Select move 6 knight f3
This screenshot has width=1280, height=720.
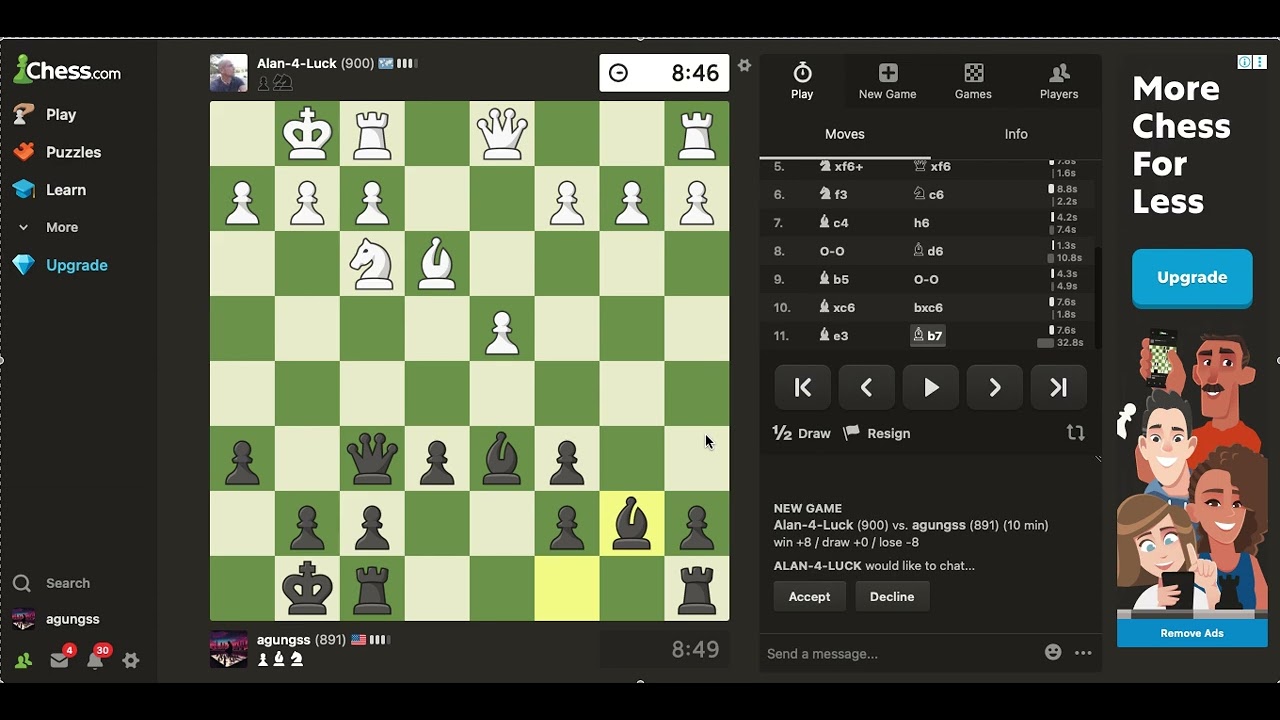pos(833,195)
